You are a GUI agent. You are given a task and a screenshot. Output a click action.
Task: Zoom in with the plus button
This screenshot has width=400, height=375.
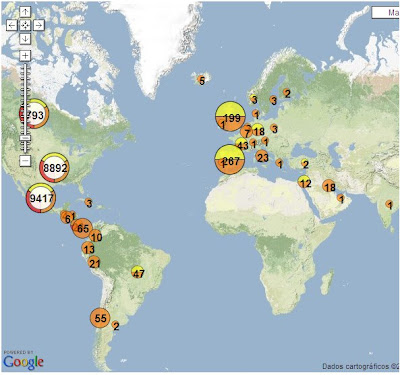[x=25, y=56]
